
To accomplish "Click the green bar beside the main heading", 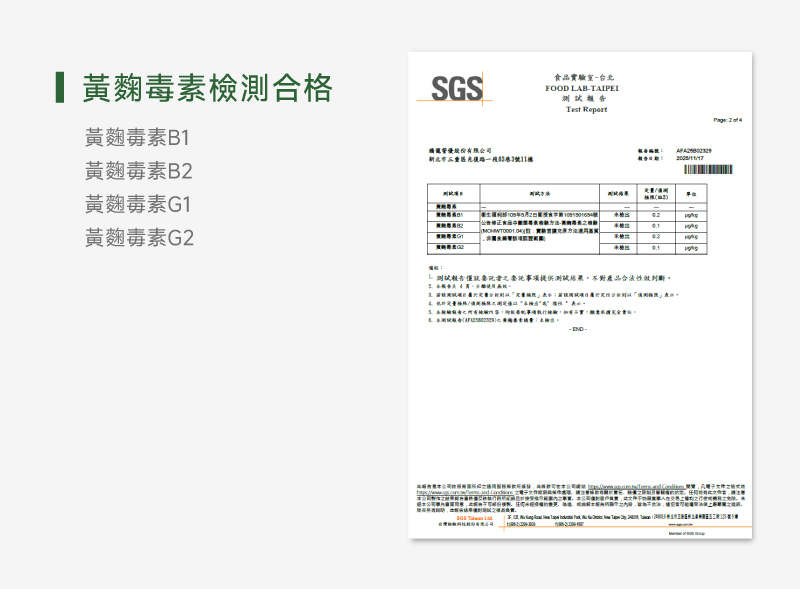I will coord(60,88).
